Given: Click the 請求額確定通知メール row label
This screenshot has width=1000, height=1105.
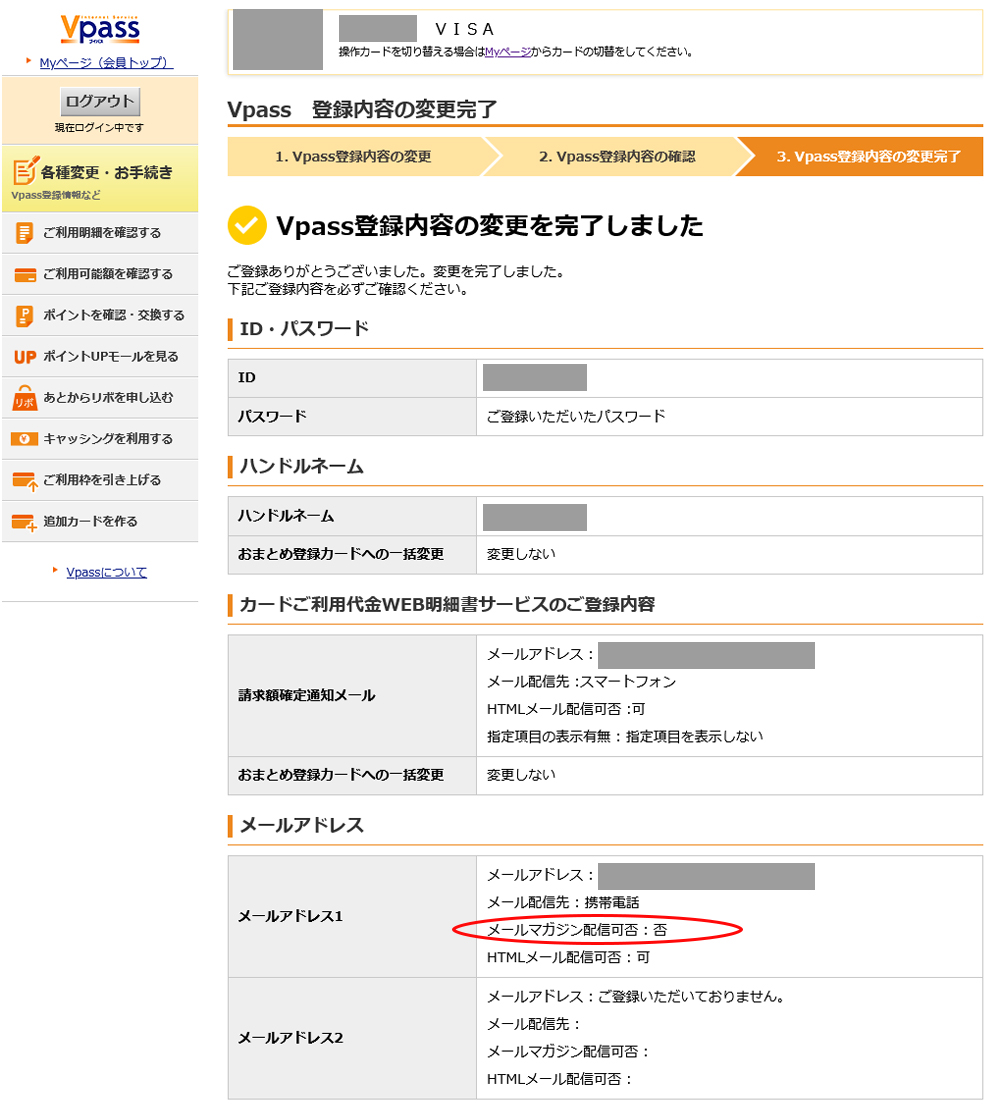Looking at the screenshot, I should click(307, 696).
